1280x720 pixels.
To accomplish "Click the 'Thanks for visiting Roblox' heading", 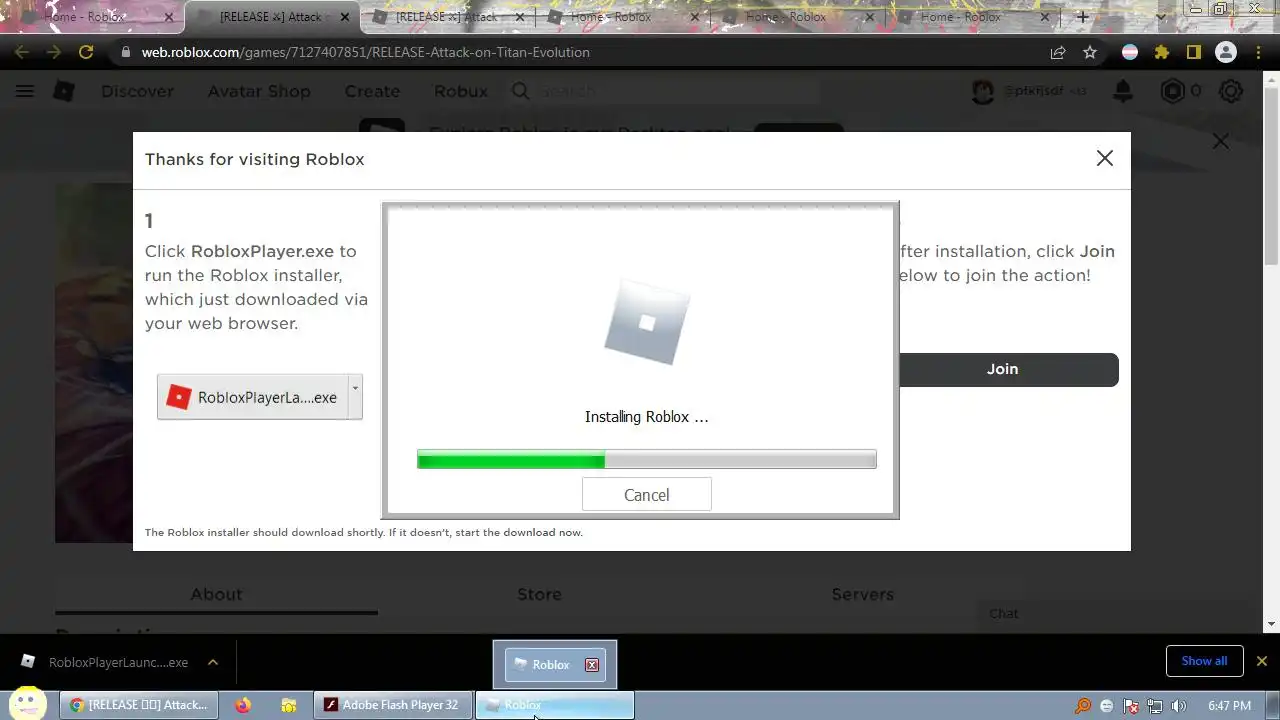I will (x=254, y=159).
